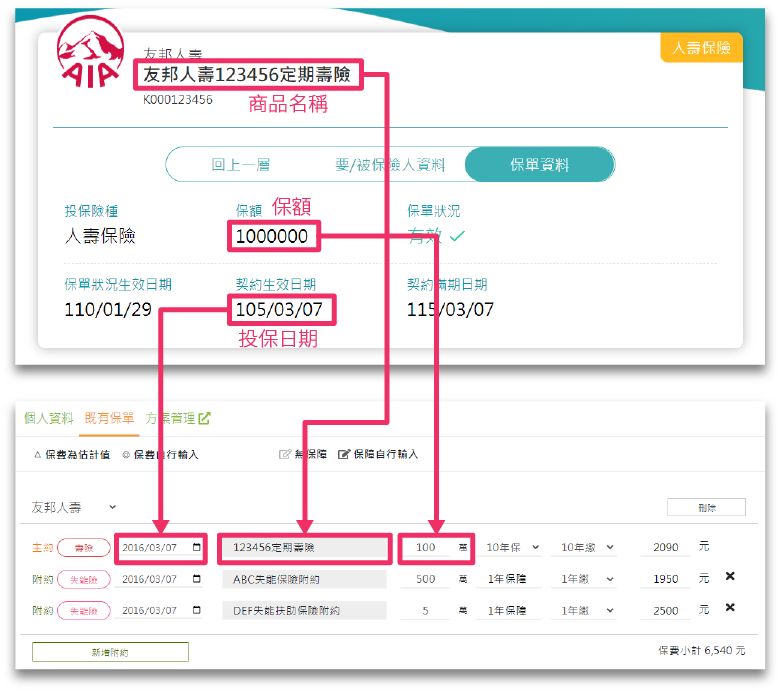Click the 失能險 tag on DEF失能扶助保險附約 row
The image size is (781, 692).
pos(84,611)
